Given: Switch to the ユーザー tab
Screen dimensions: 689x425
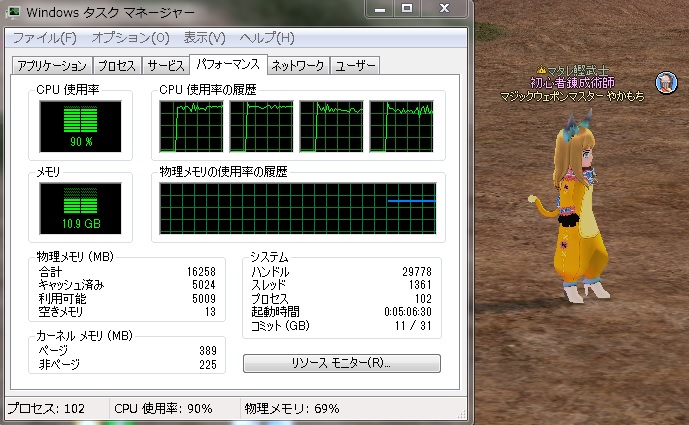Looking at the screenshot, I should coord(355,66).
